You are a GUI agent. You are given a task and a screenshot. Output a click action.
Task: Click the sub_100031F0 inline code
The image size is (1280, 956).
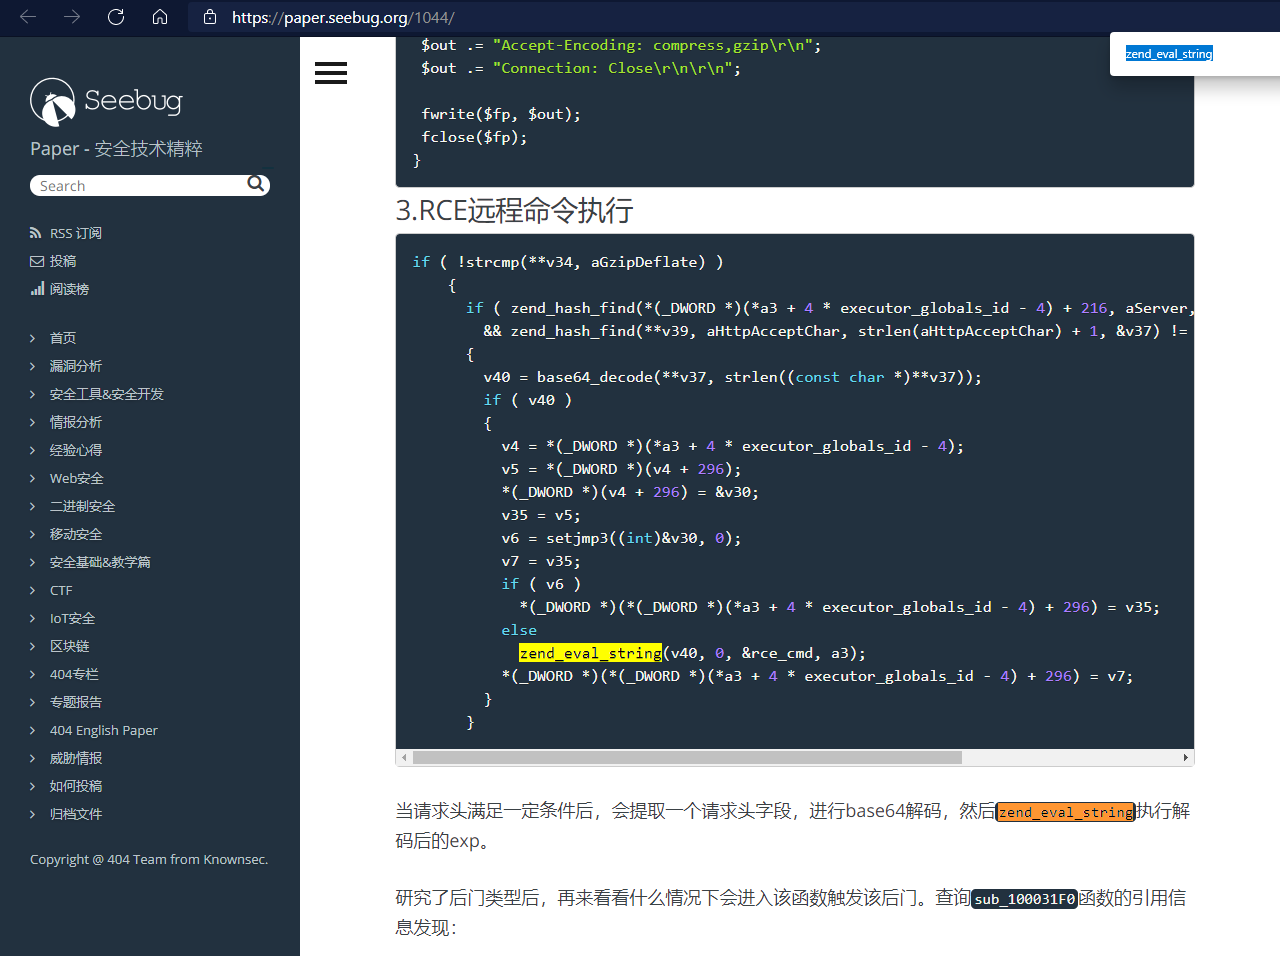pyautogui.click(x=1025, y=899)
